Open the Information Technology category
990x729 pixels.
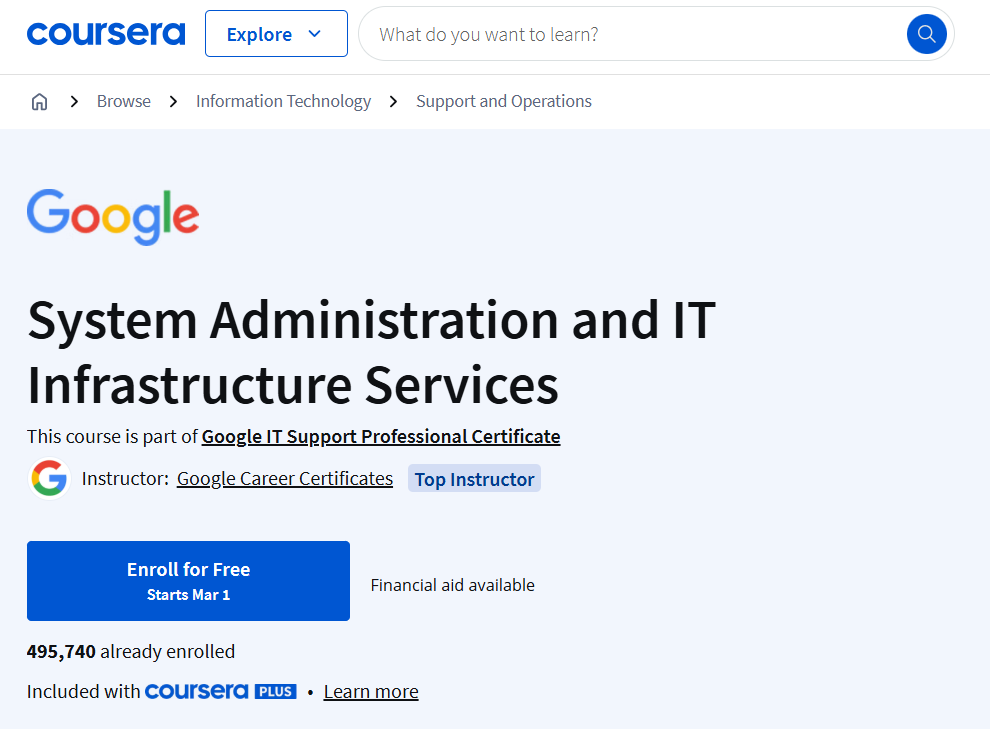click(283, 101)
